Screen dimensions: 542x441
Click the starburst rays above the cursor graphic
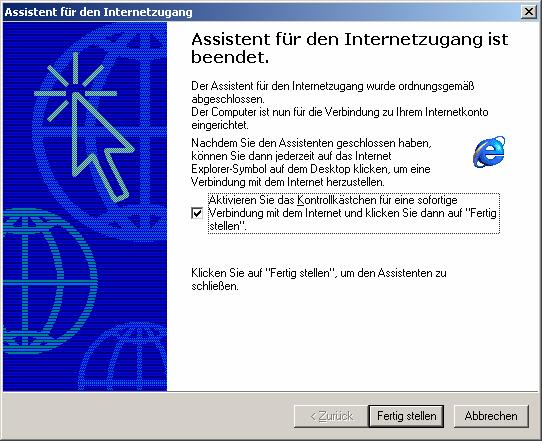click(75, 86)
